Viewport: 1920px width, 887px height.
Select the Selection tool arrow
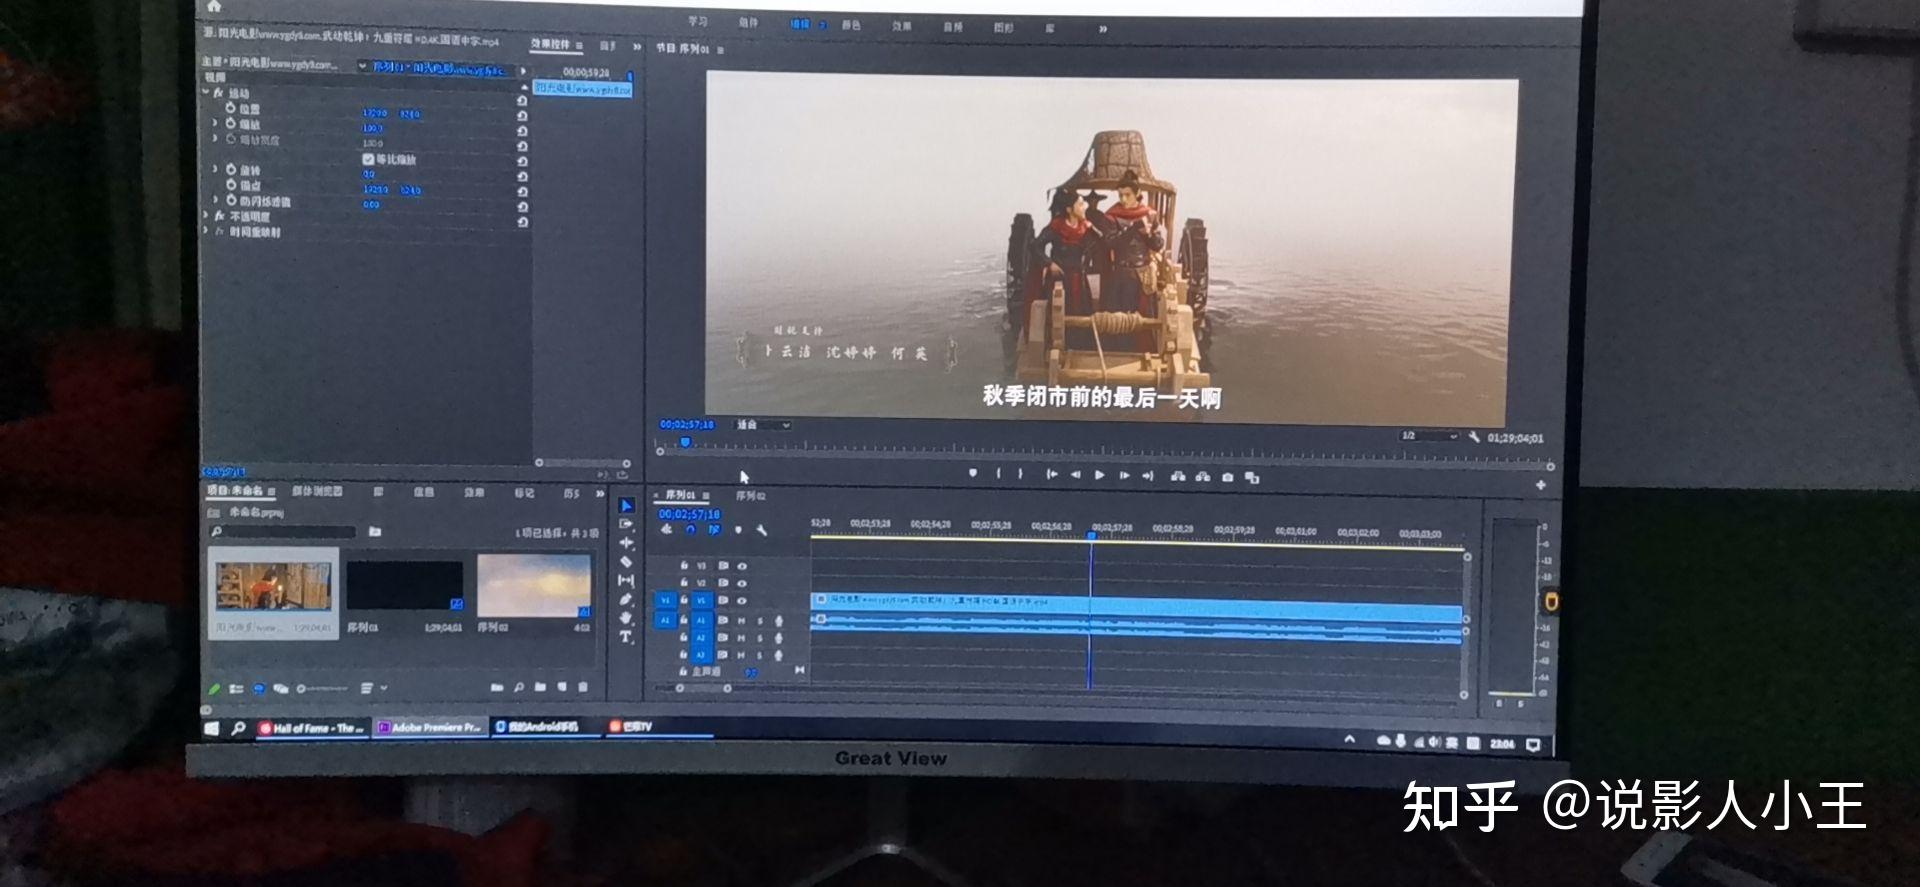point(626,505)
